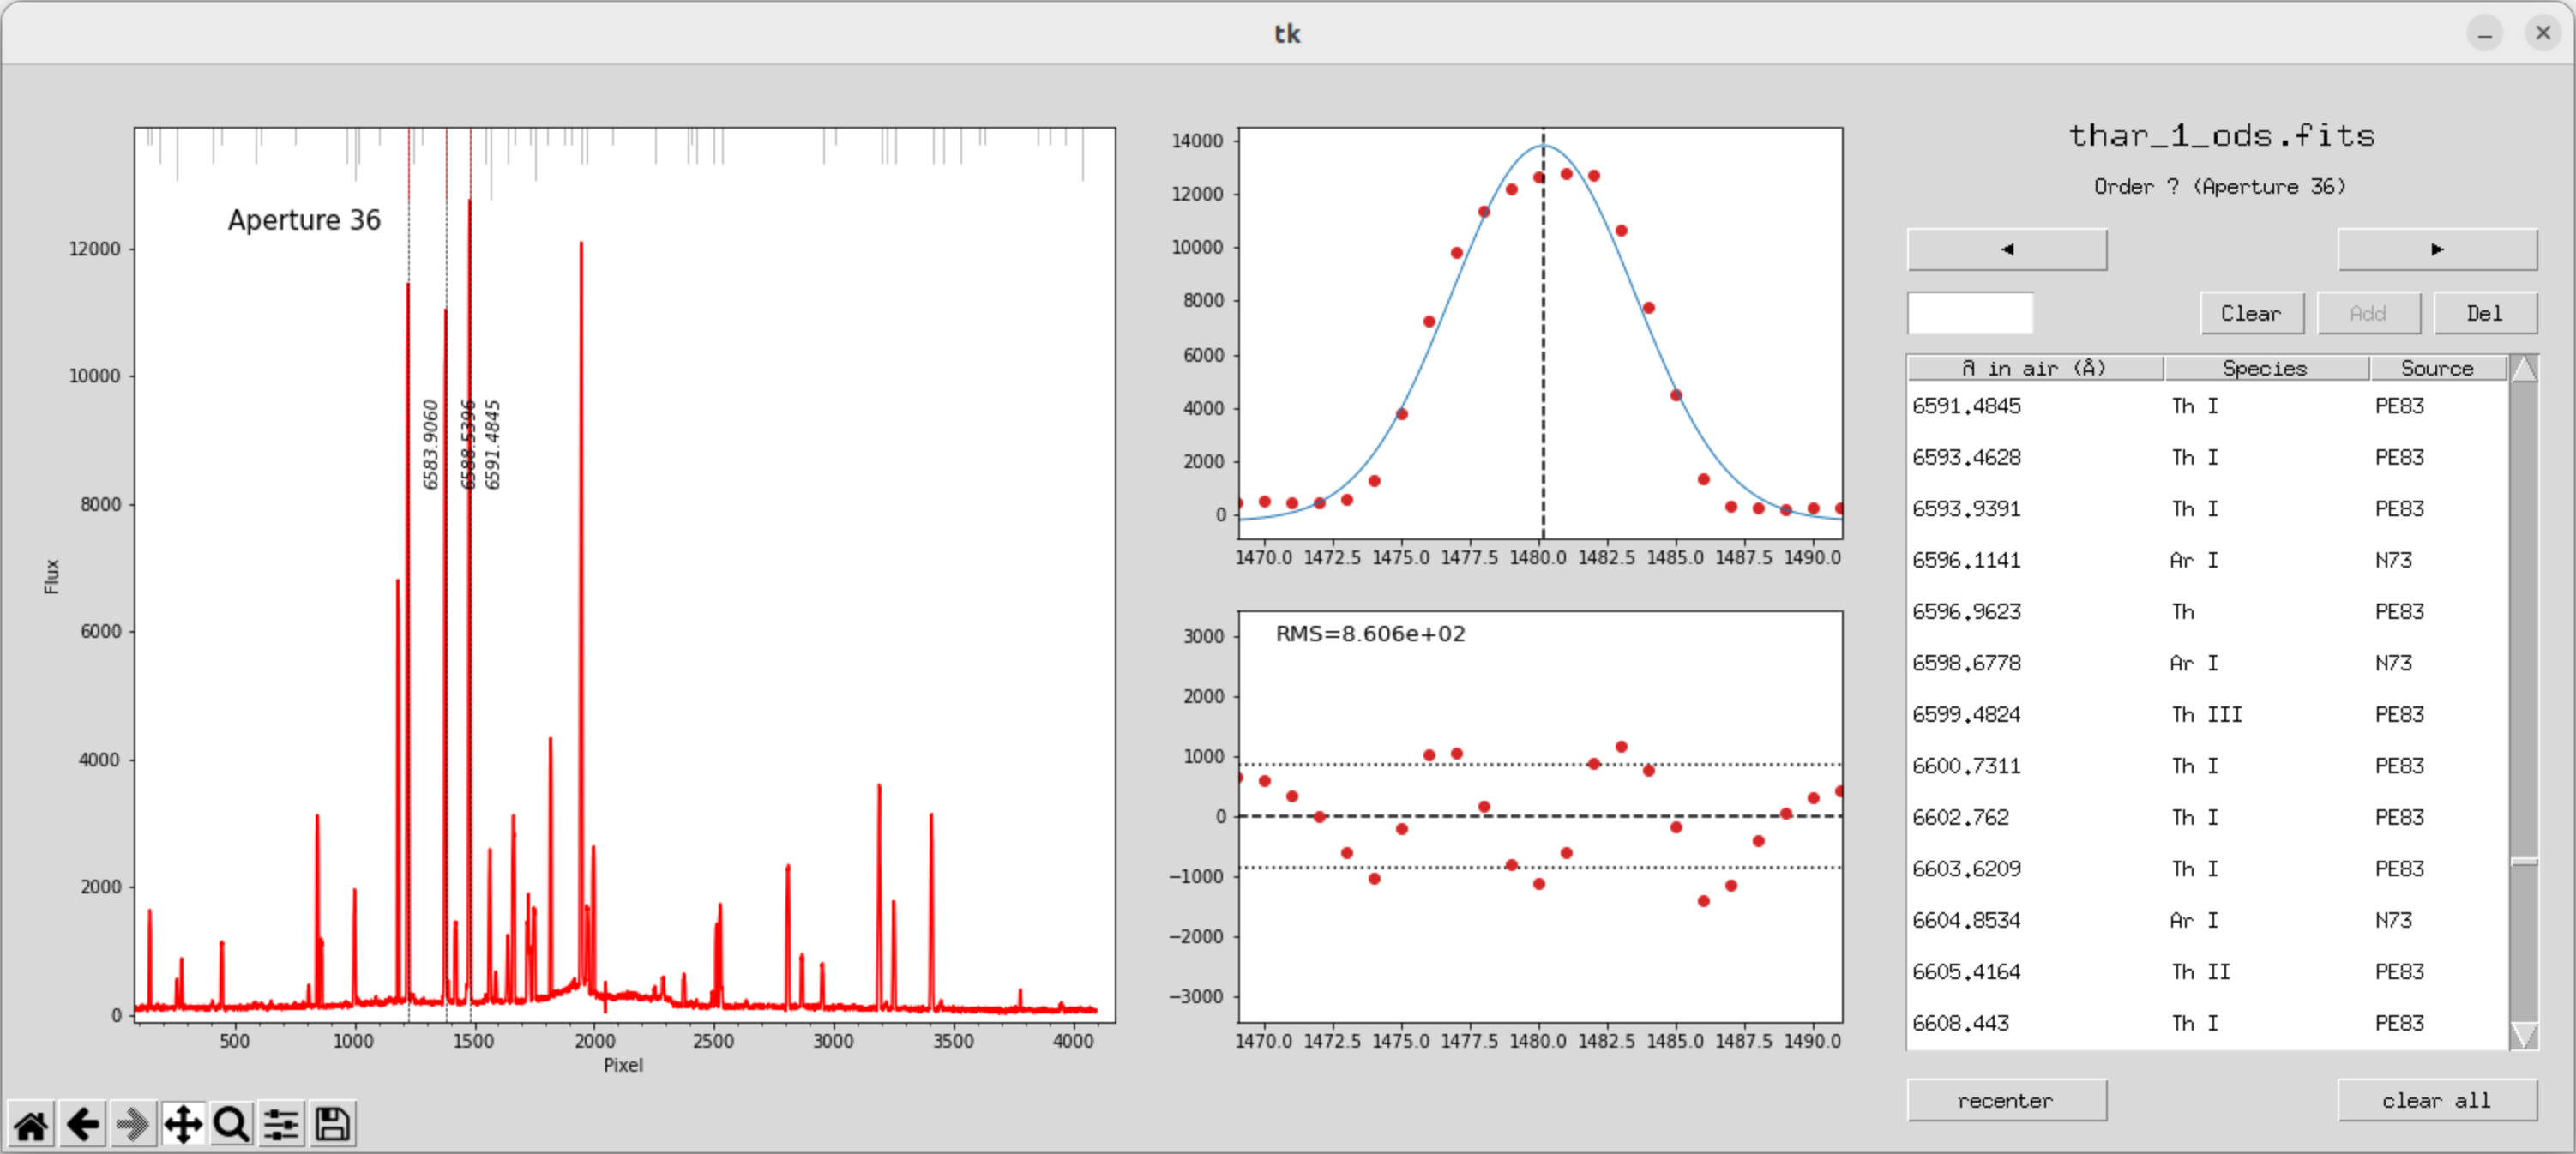Select the 6599.4824 Th III row
The image size is (2576, 1154).
tap(2200, 714)
